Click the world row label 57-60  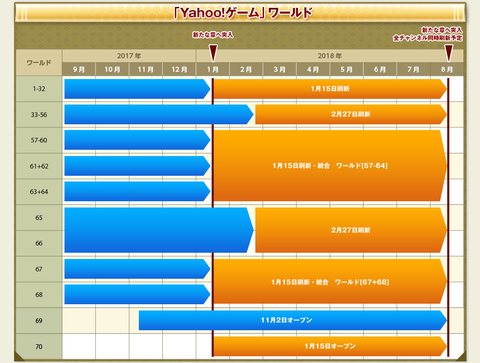(x=39, y=140)
